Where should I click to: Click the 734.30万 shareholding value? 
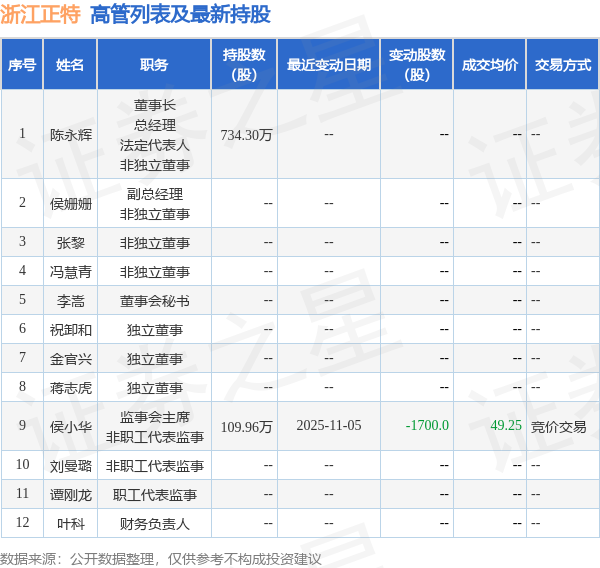(x=246, y=135)
